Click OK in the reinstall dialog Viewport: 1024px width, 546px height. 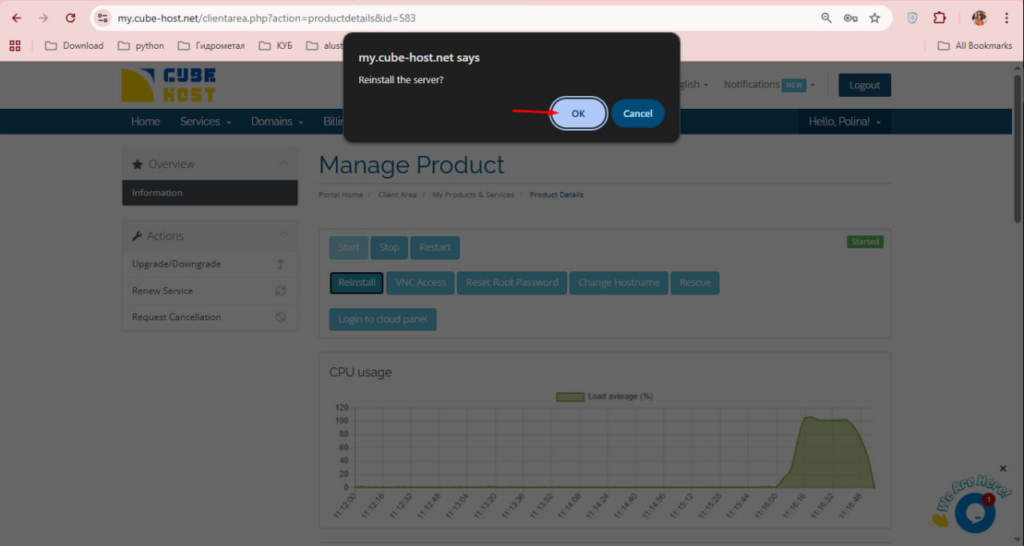pos(578,113)
